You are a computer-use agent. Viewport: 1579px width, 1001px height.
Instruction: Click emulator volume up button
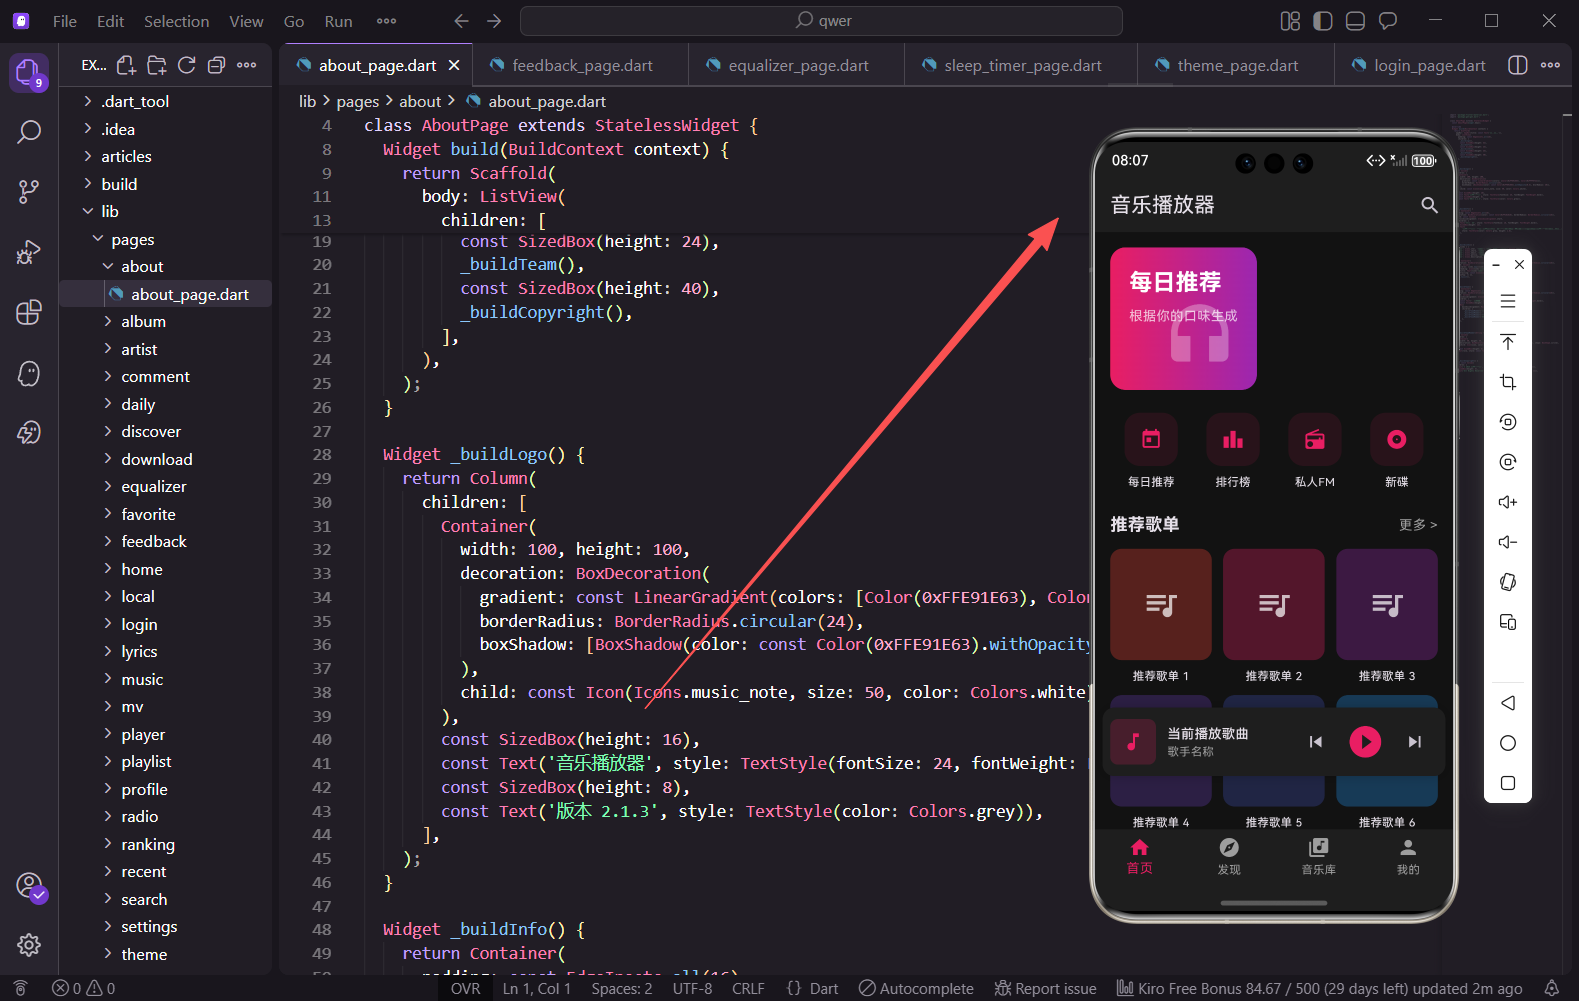tap(1508, 502)
